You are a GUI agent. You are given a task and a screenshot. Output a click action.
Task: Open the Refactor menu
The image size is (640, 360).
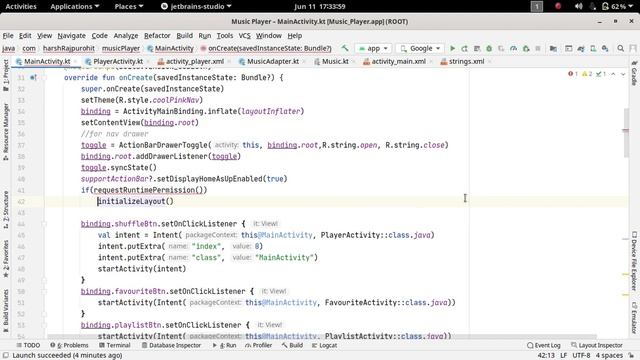point(157,36)
